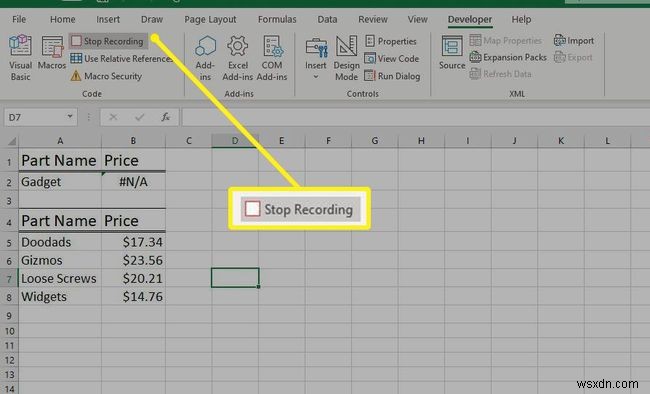Open the File tab
This screenshot has height=394, width=650.
[19, 19]
